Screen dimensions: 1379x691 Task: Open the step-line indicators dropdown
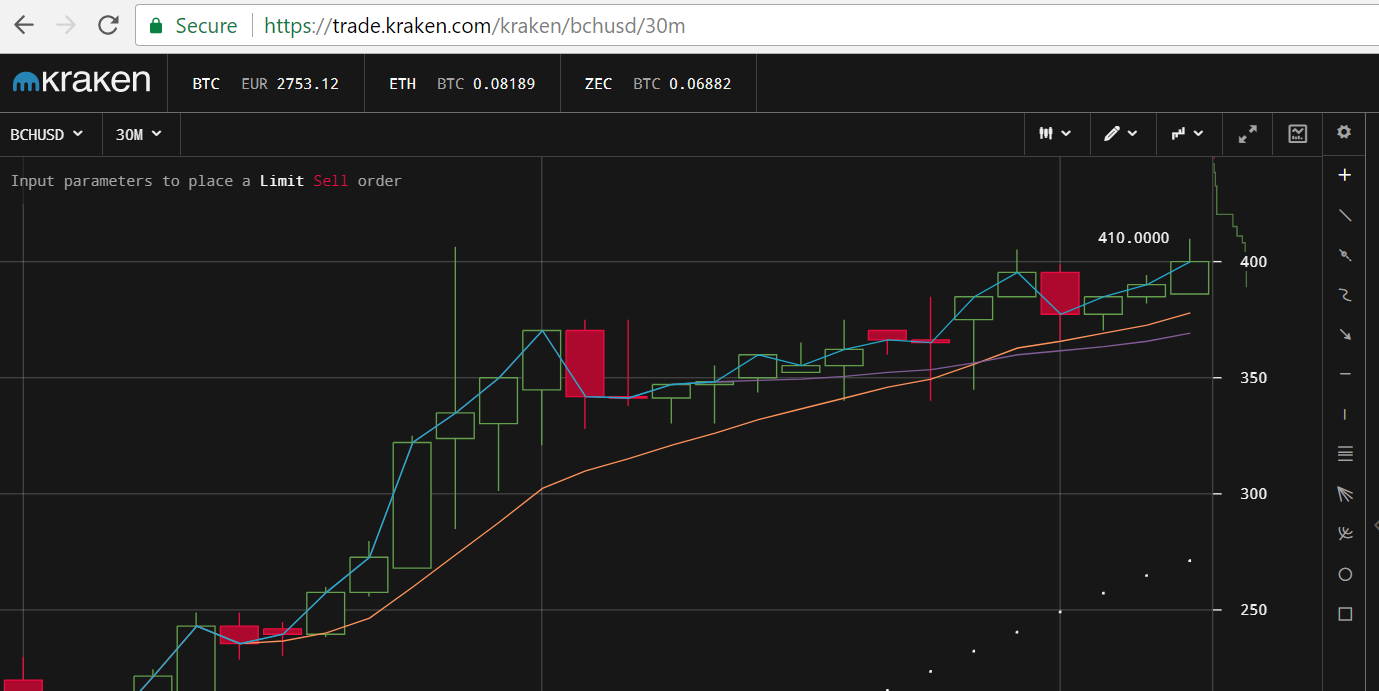click(1187, 134)
